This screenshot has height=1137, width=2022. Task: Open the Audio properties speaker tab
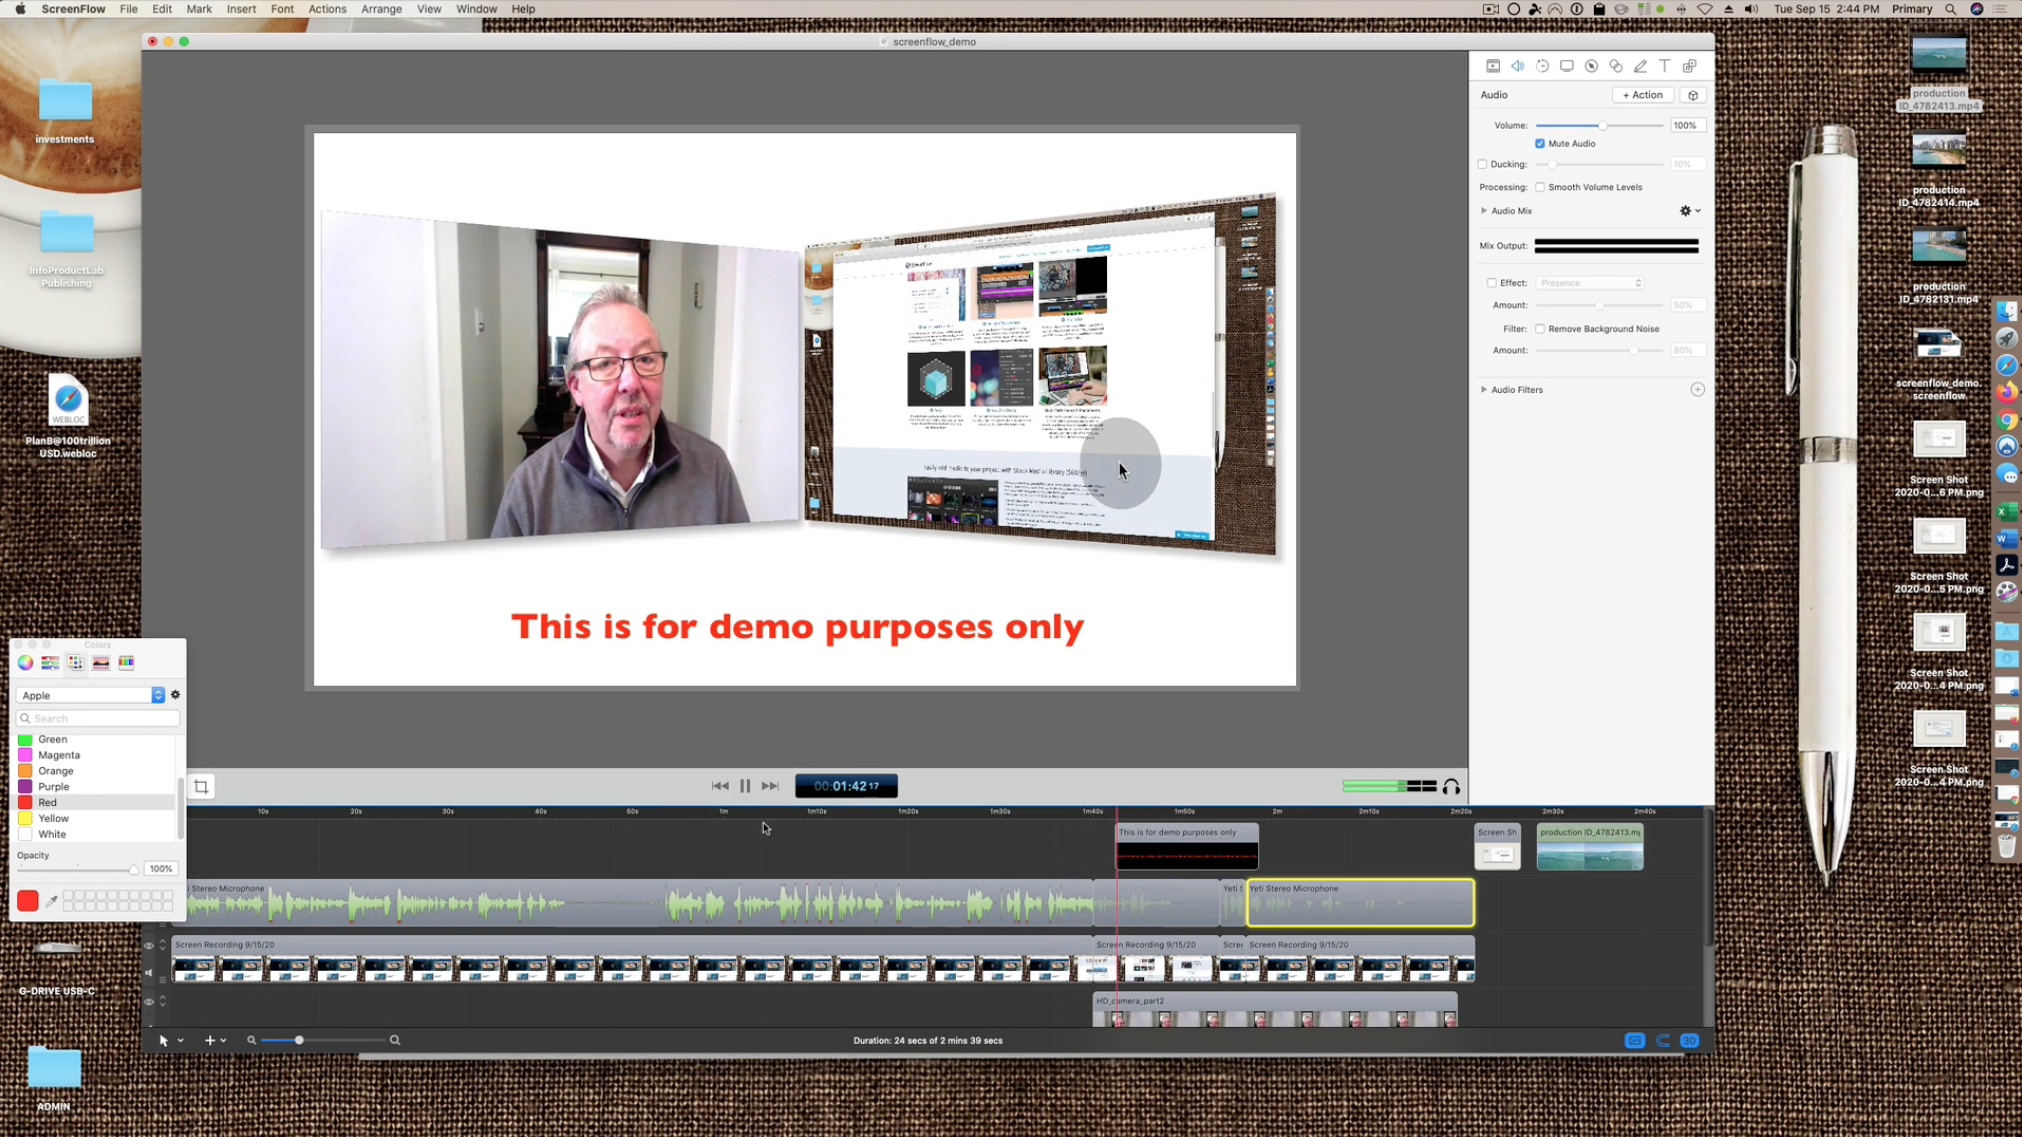(1518, 66)
